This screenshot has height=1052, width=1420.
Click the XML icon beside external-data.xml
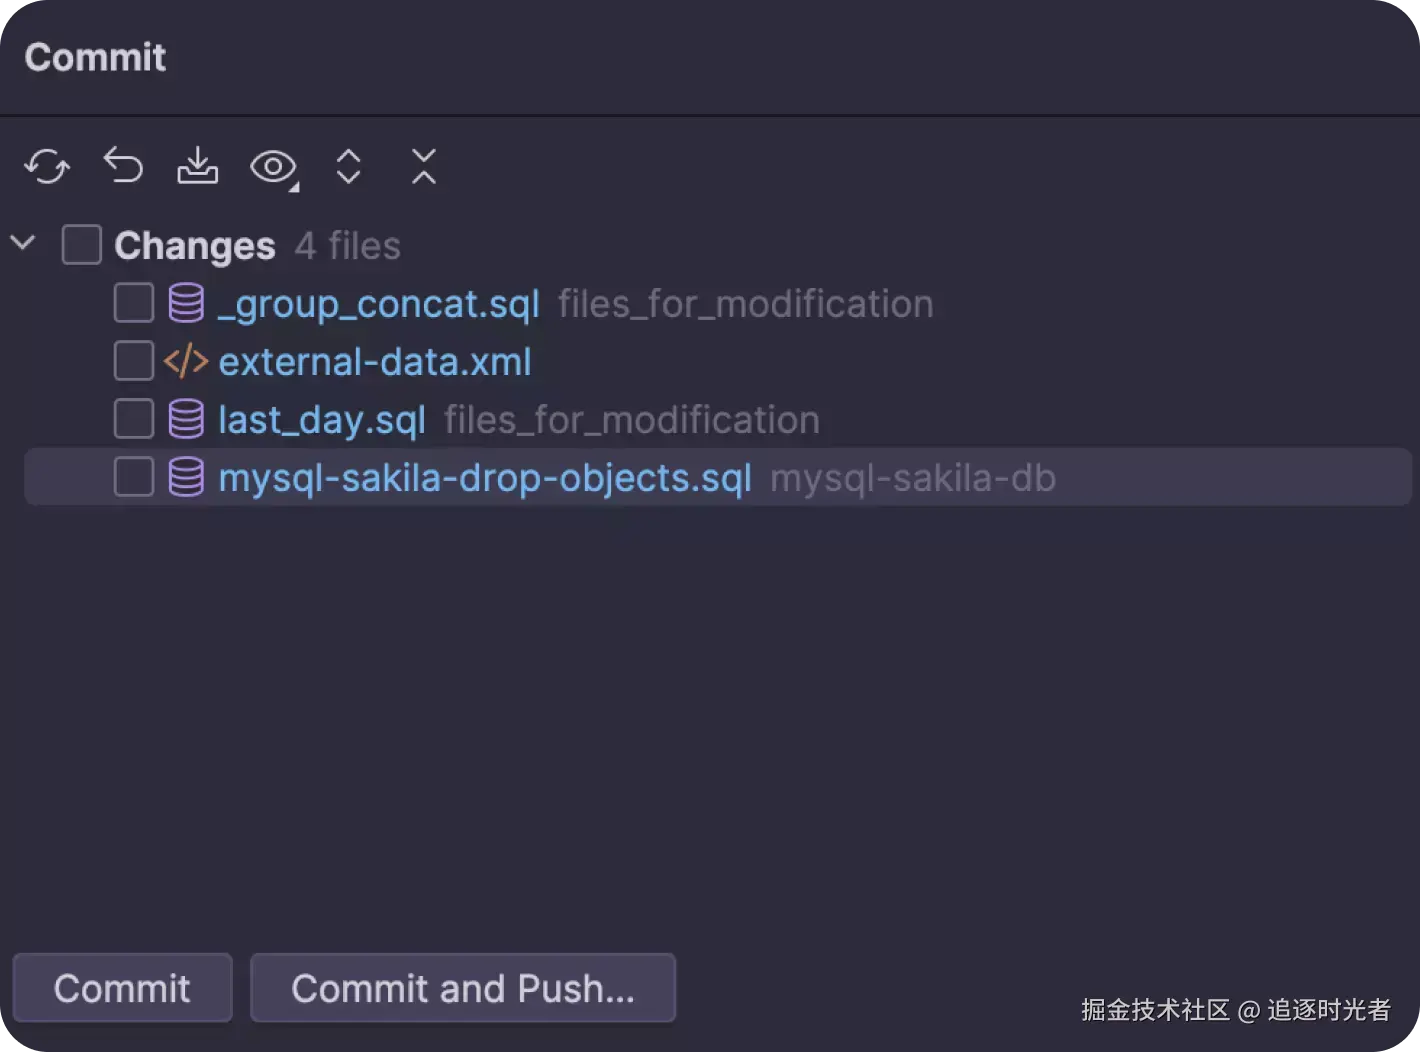186,361
